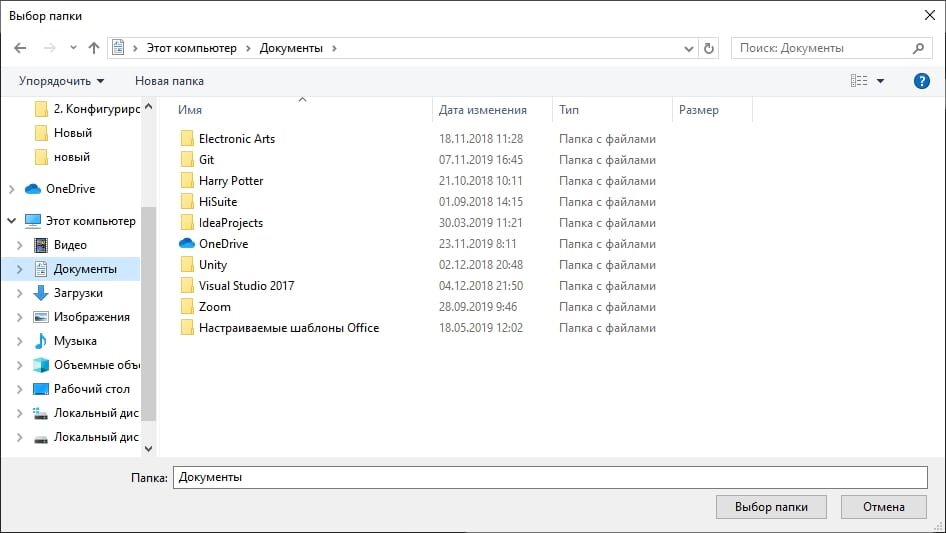Click the Папка name input field
Image resolution: width=946 pixels, height=533 pixels.
[x=550, y=477]
